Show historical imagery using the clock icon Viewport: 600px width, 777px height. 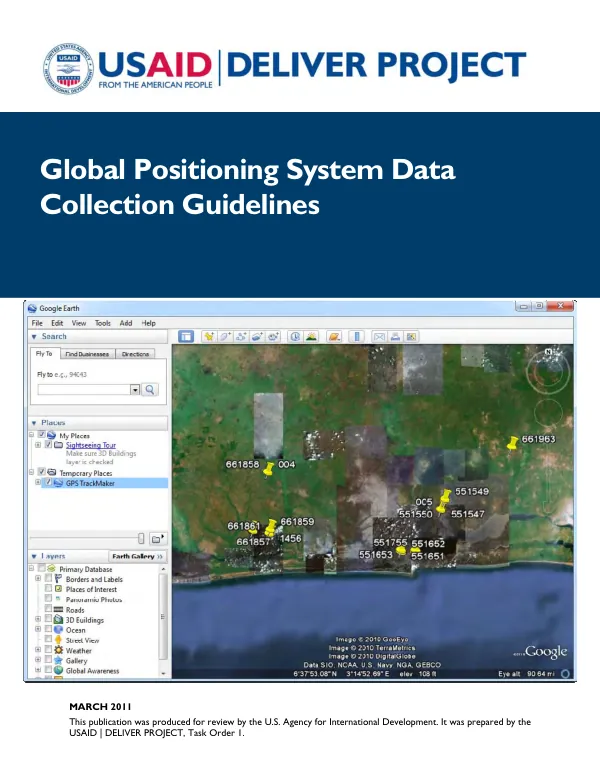click(x=295, y=336)
